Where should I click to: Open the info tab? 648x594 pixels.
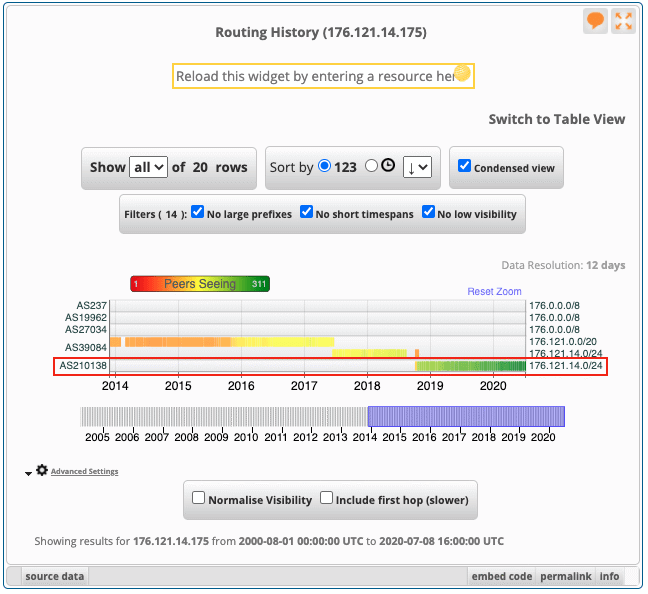tap(609, 576)
